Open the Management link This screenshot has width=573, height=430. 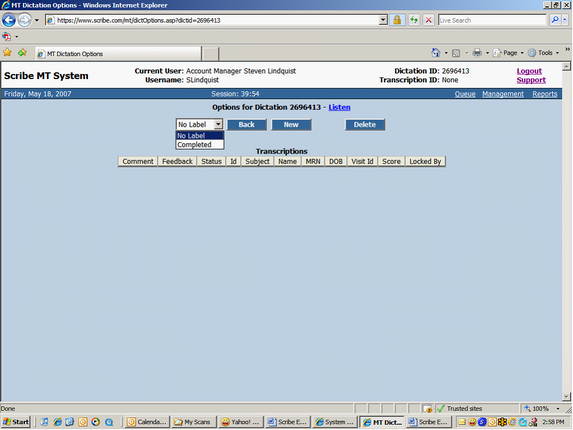pyautogui.click(x=502, y=94)
